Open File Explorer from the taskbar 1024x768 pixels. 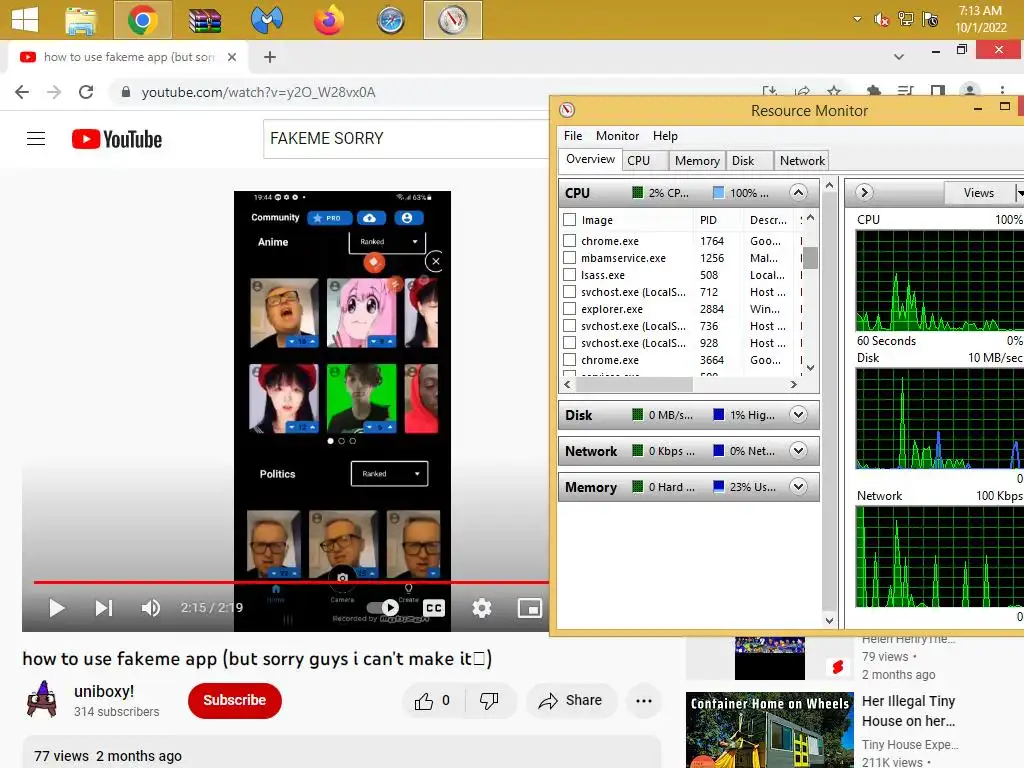[x=81, y=20]
